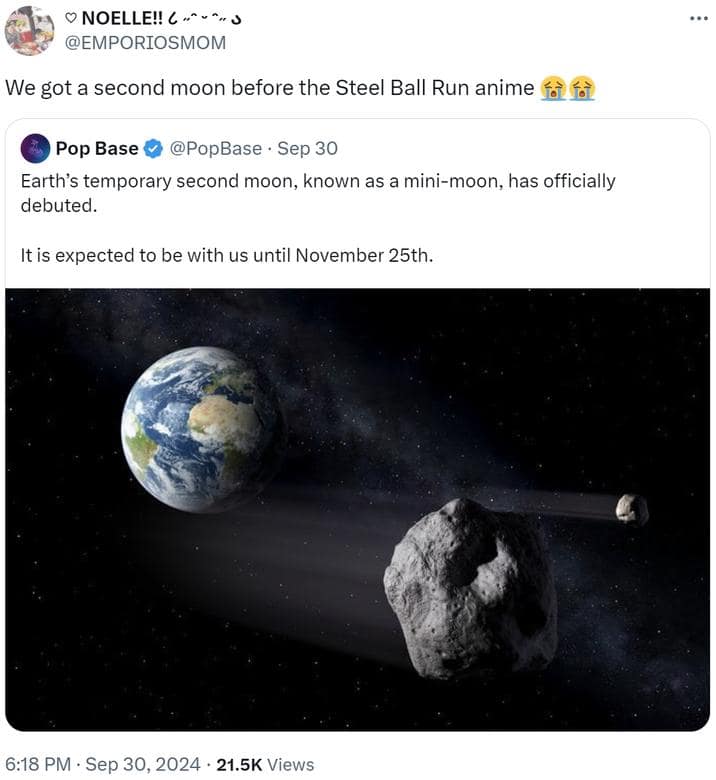Open the three-dot more options menu
The width and height of the screenshot is (716, 780).
[x=699, y=19]
